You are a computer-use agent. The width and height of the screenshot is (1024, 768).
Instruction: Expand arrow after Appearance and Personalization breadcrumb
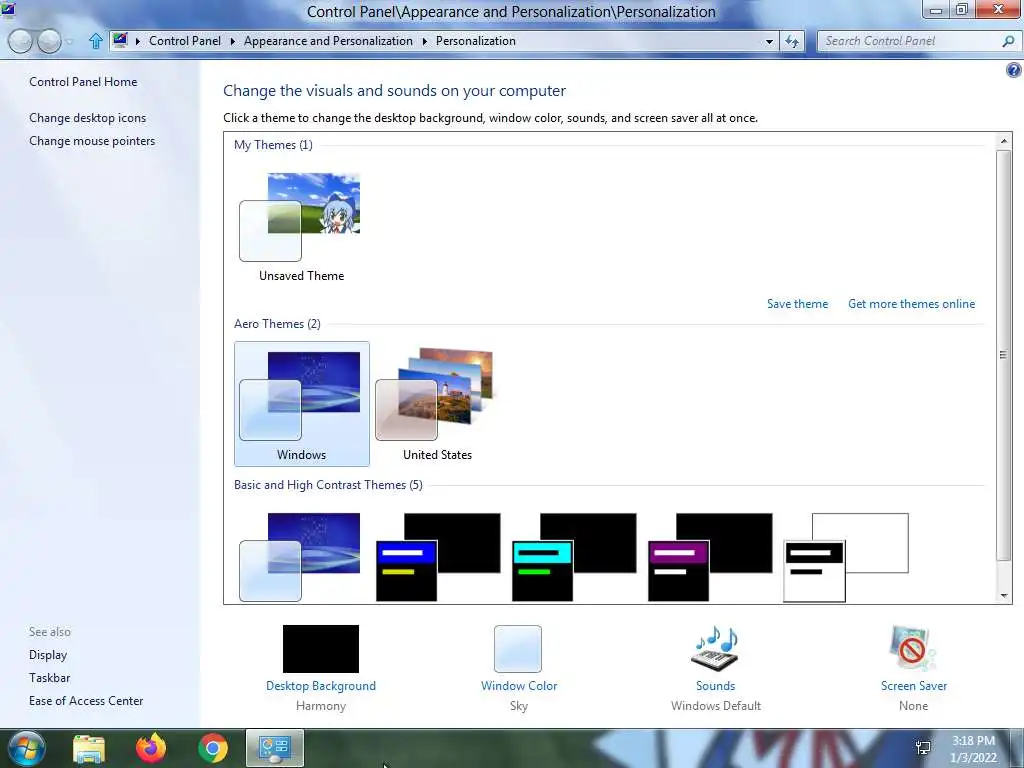point(424,41)
